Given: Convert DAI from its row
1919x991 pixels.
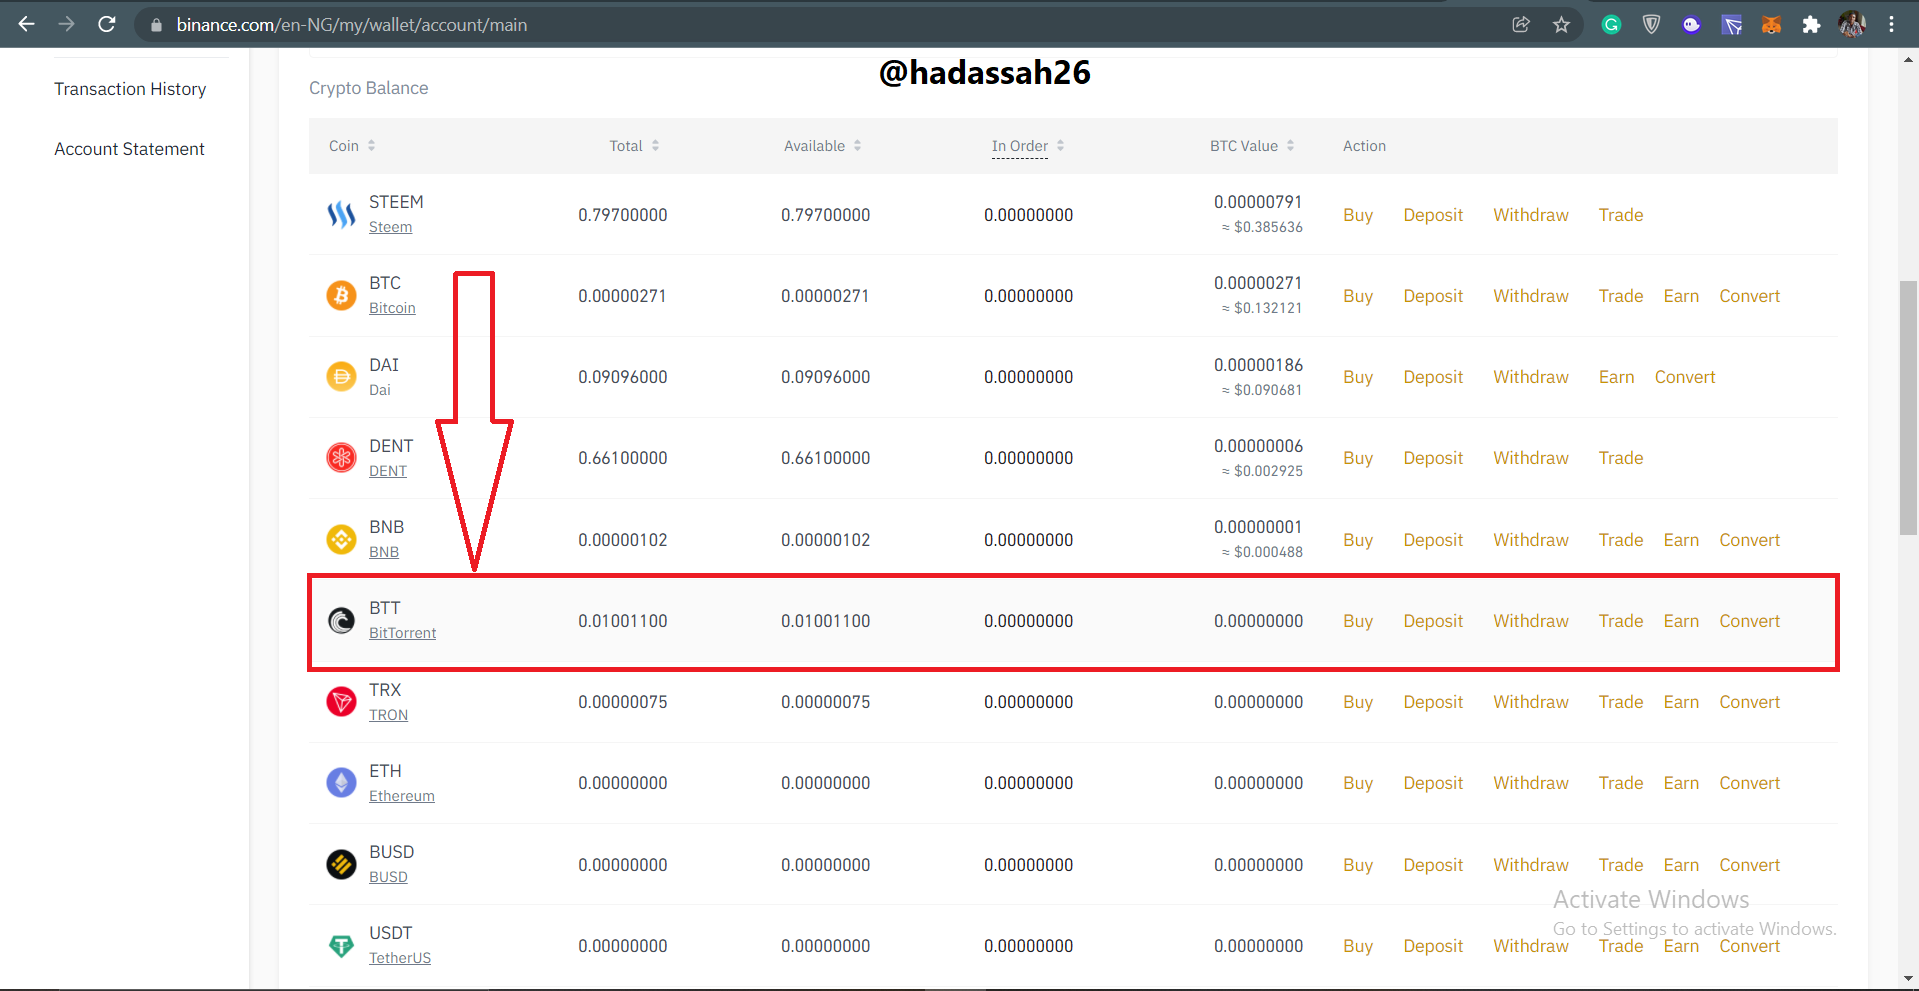Looking at the screenshot, I should (1684, 377).
